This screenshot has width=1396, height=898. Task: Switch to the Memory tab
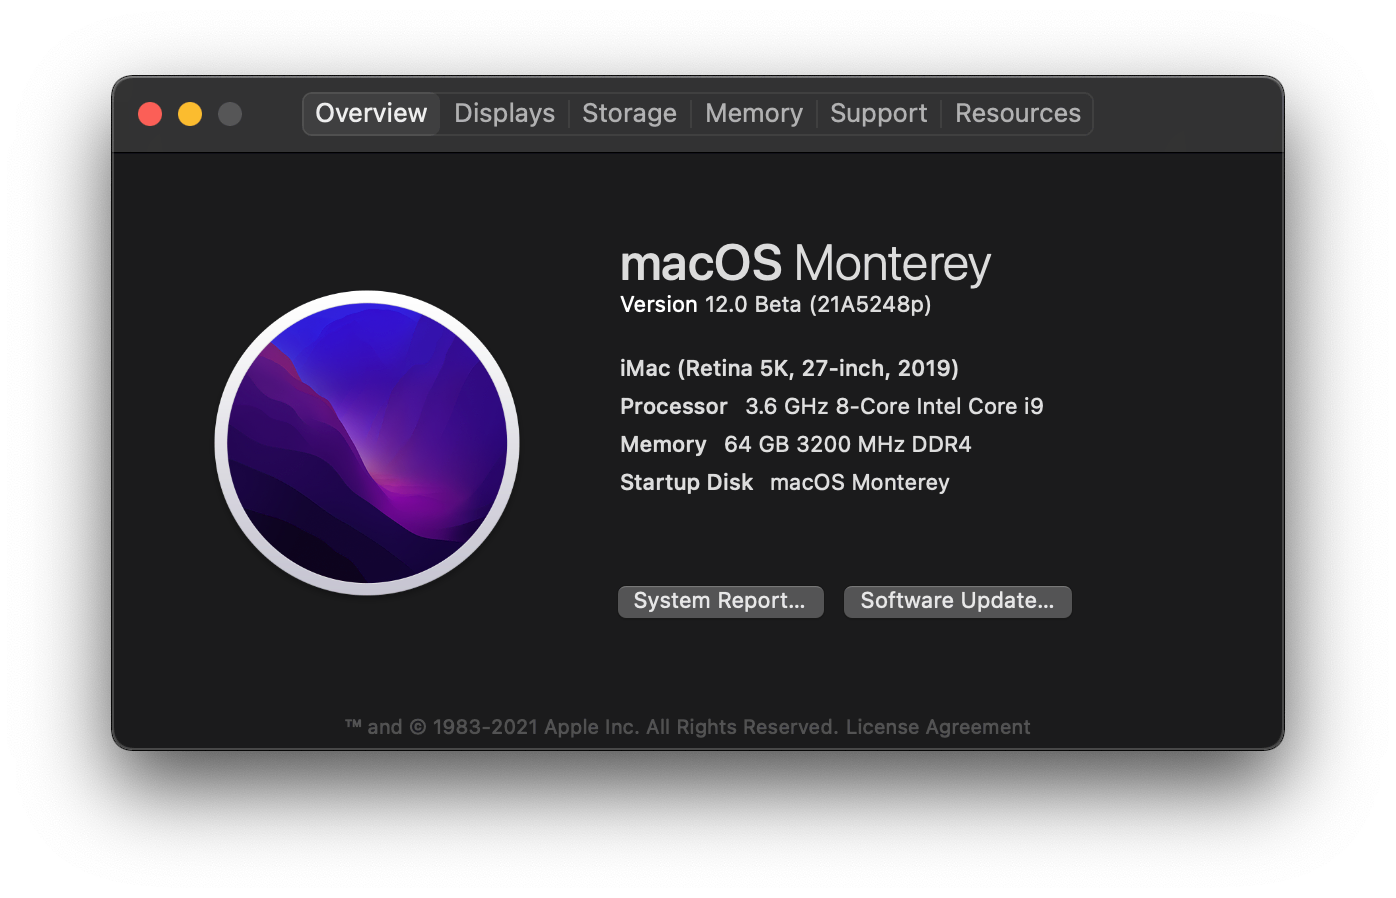[754, 114]
